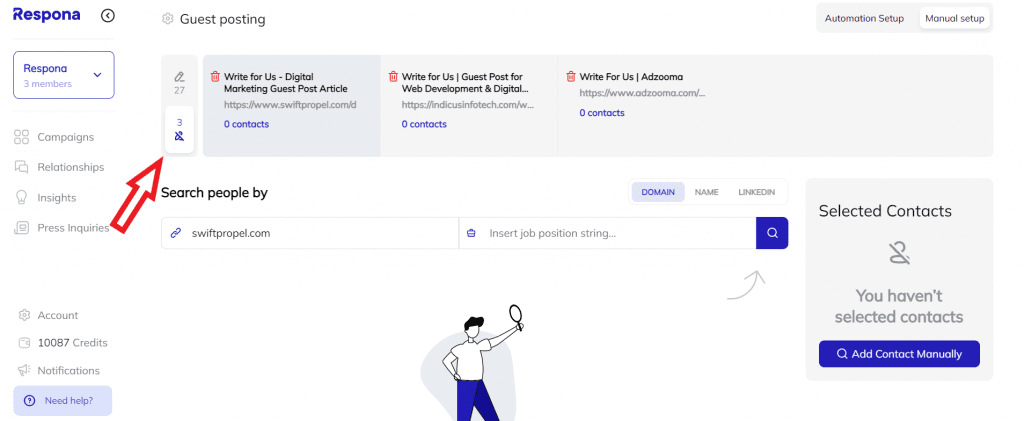Click the Add Contact Manually button
Image resolution: width=1024 pixels, height=421 pixels.
click(x=899, y=354)
